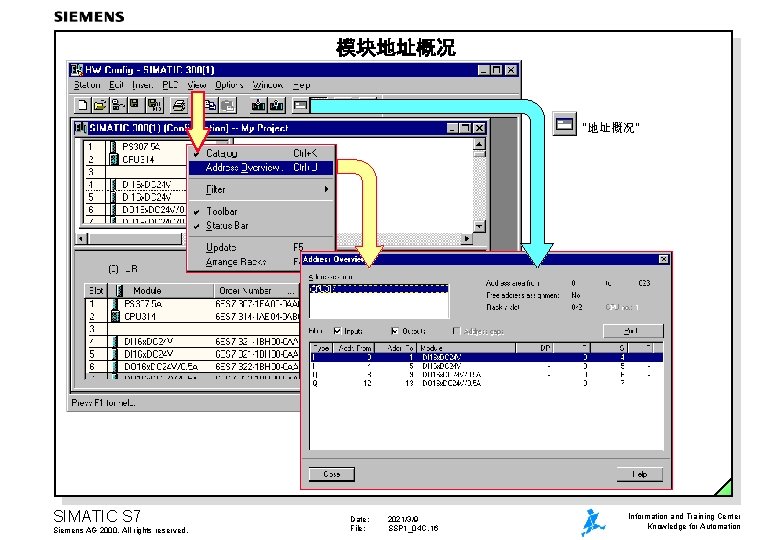This screenshot has height=540, width=780.
Task: Click the PS307 5A icon in lower module table
Action: (x=115, y=304)
